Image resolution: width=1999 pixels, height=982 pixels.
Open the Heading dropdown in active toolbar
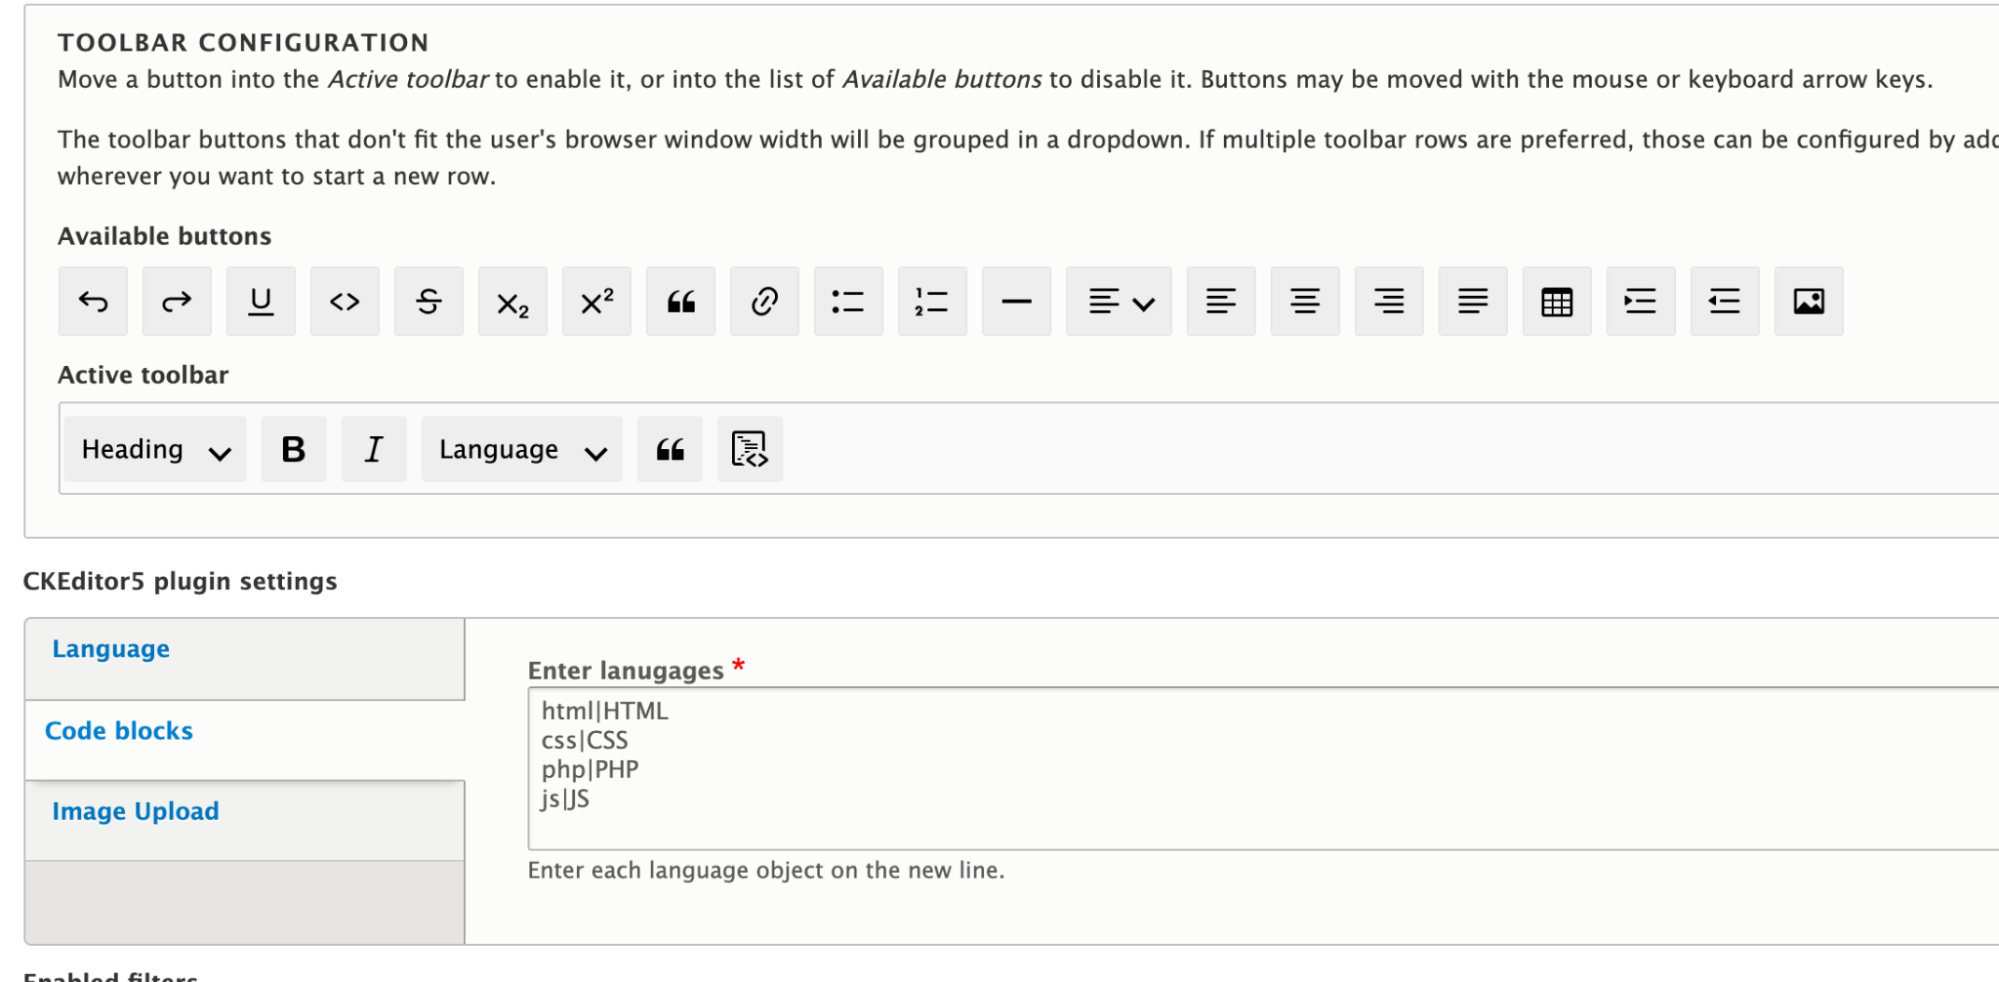(x=153, y=449)
